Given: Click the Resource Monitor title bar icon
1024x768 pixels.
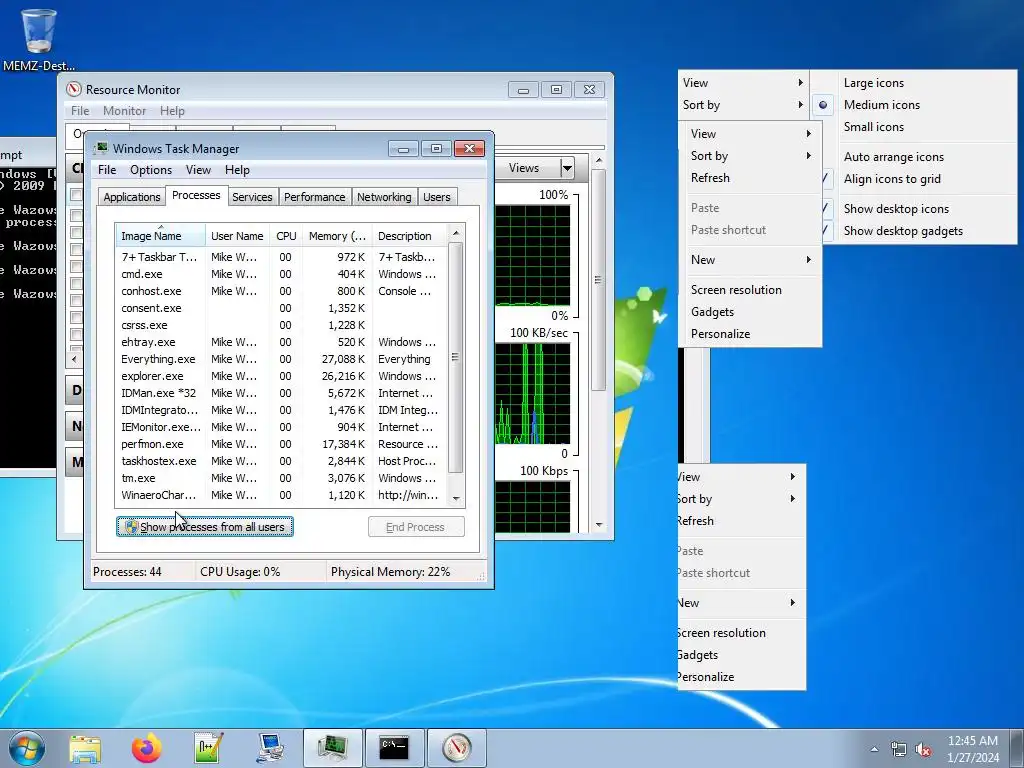Looking at the screenshot, I should [74, 89].
